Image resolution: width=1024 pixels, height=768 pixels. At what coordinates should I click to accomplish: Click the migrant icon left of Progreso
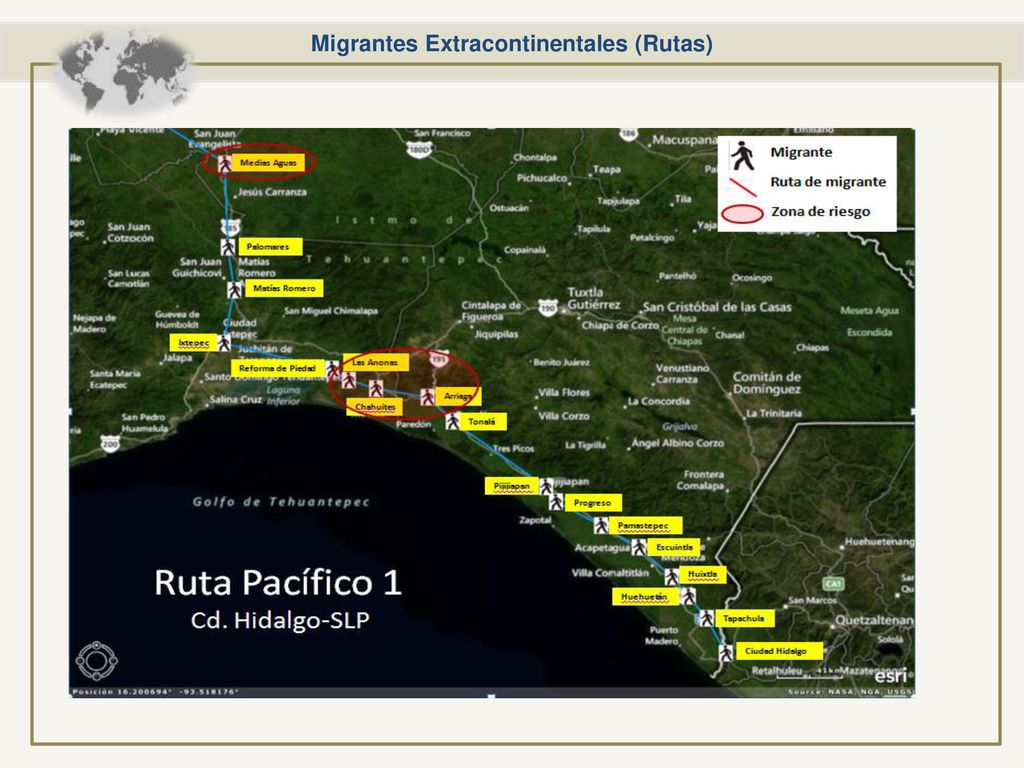tap(556, 502)
